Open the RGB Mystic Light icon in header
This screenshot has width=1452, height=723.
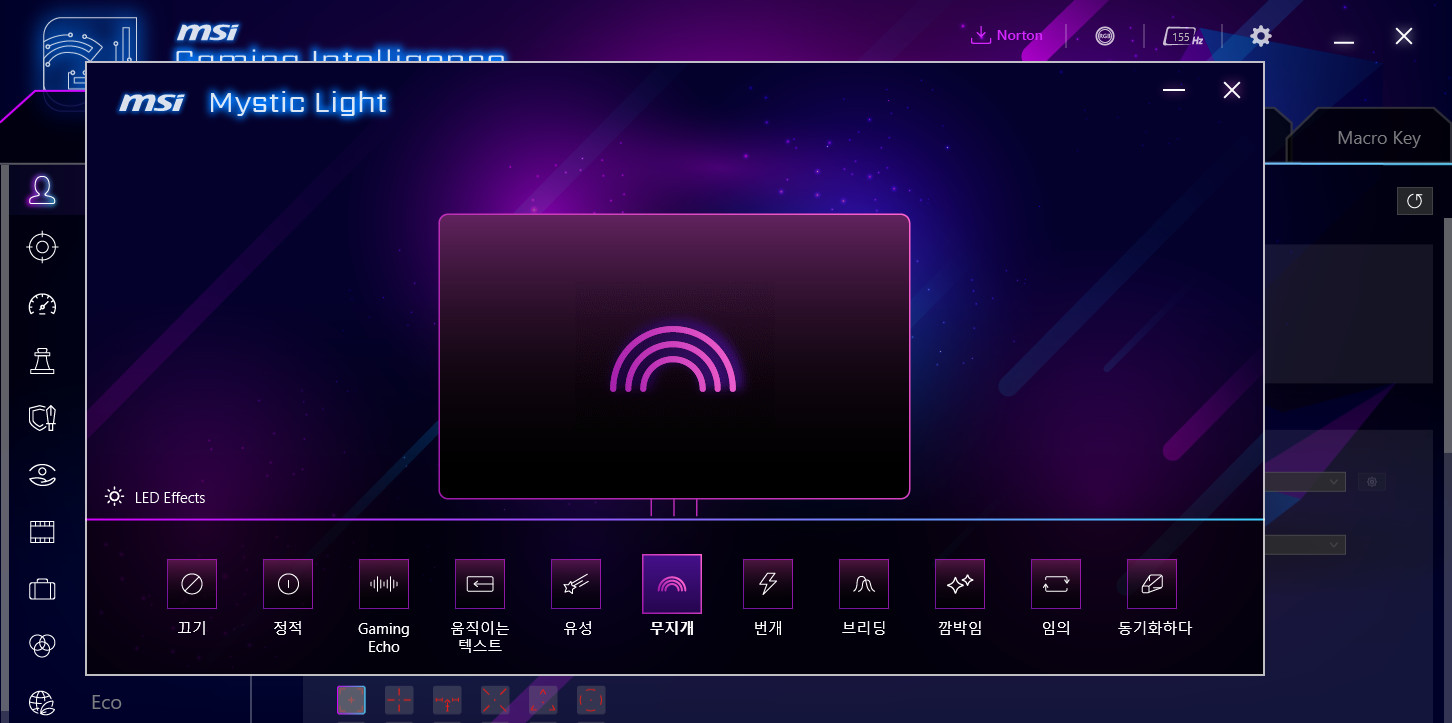[1105, 36]
